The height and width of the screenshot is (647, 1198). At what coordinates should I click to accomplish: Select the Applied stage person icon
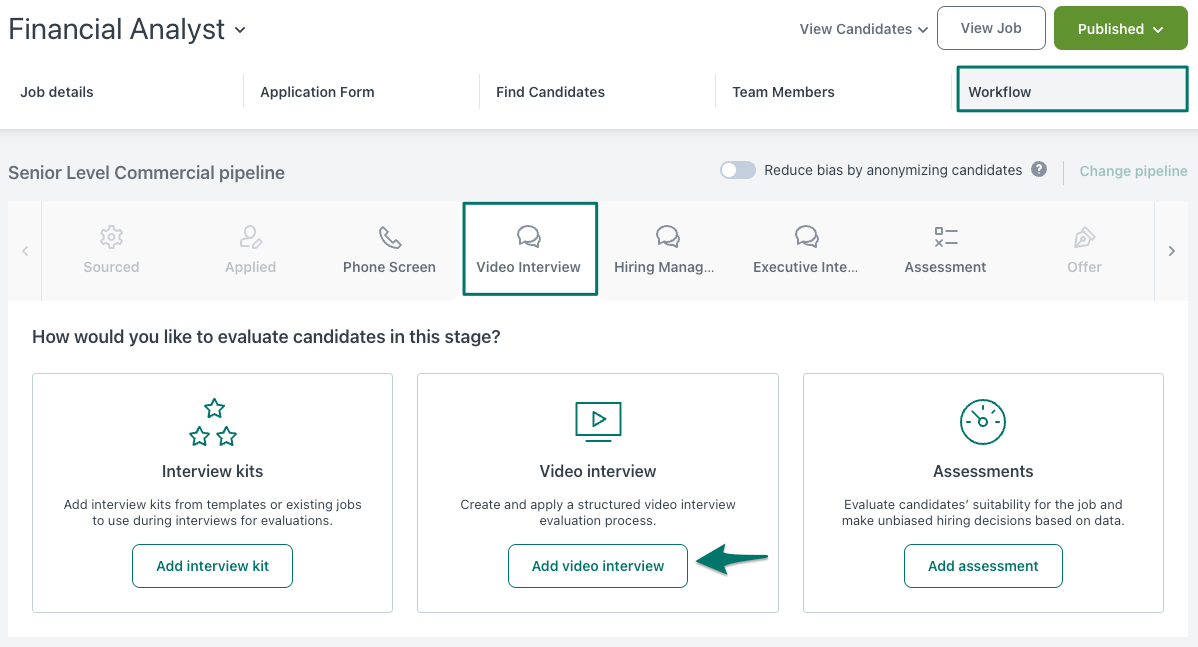pyautogui.click(x=250, y=237)
